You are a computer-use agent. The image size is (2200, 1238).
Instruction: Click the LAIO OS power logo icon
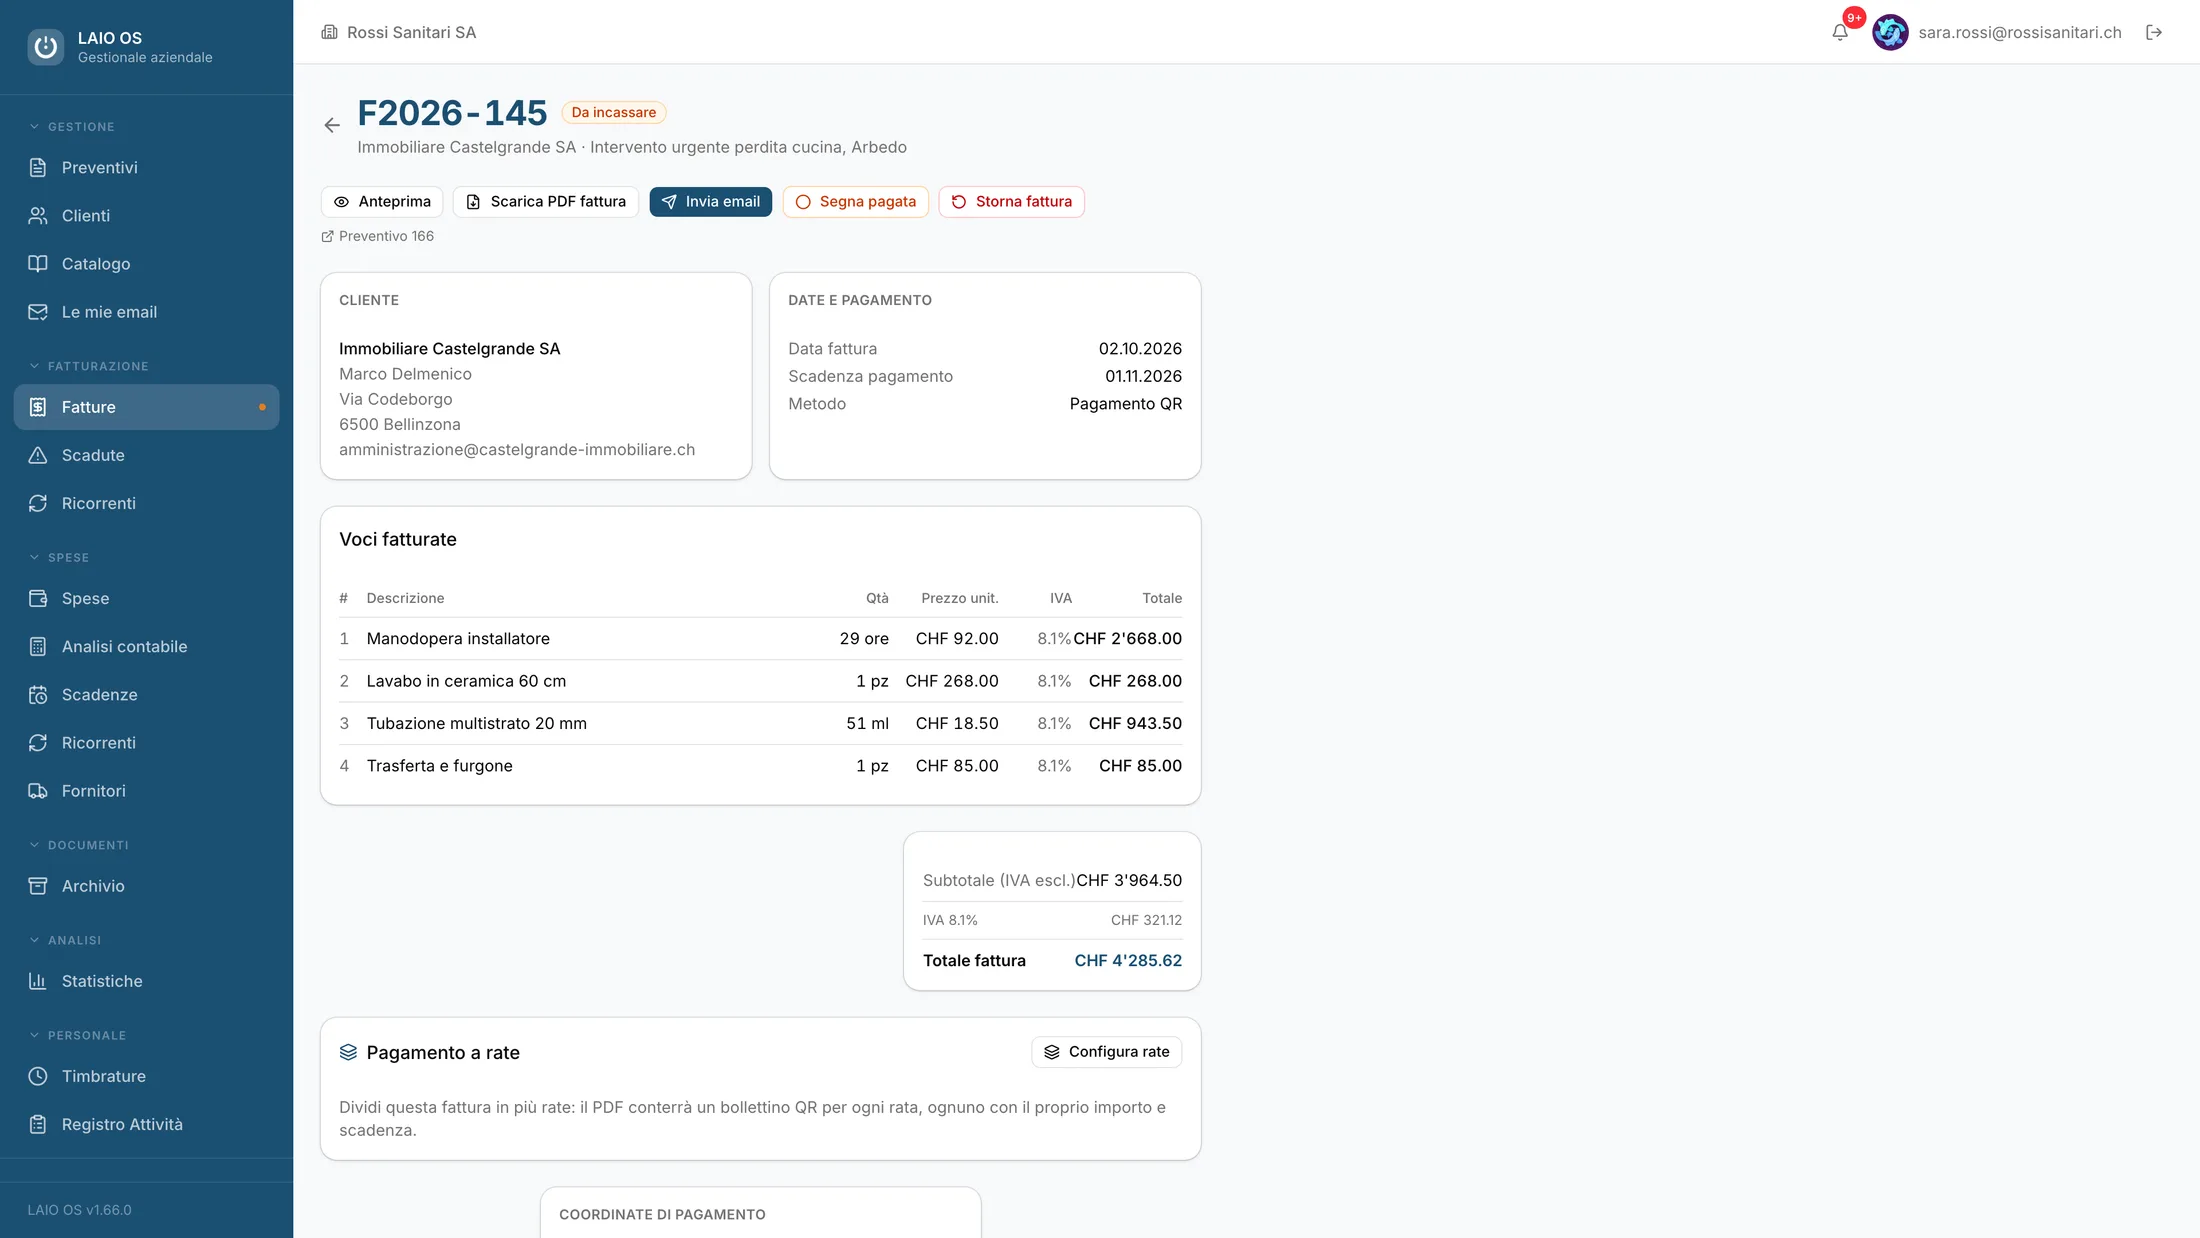(x=45, y=46)
